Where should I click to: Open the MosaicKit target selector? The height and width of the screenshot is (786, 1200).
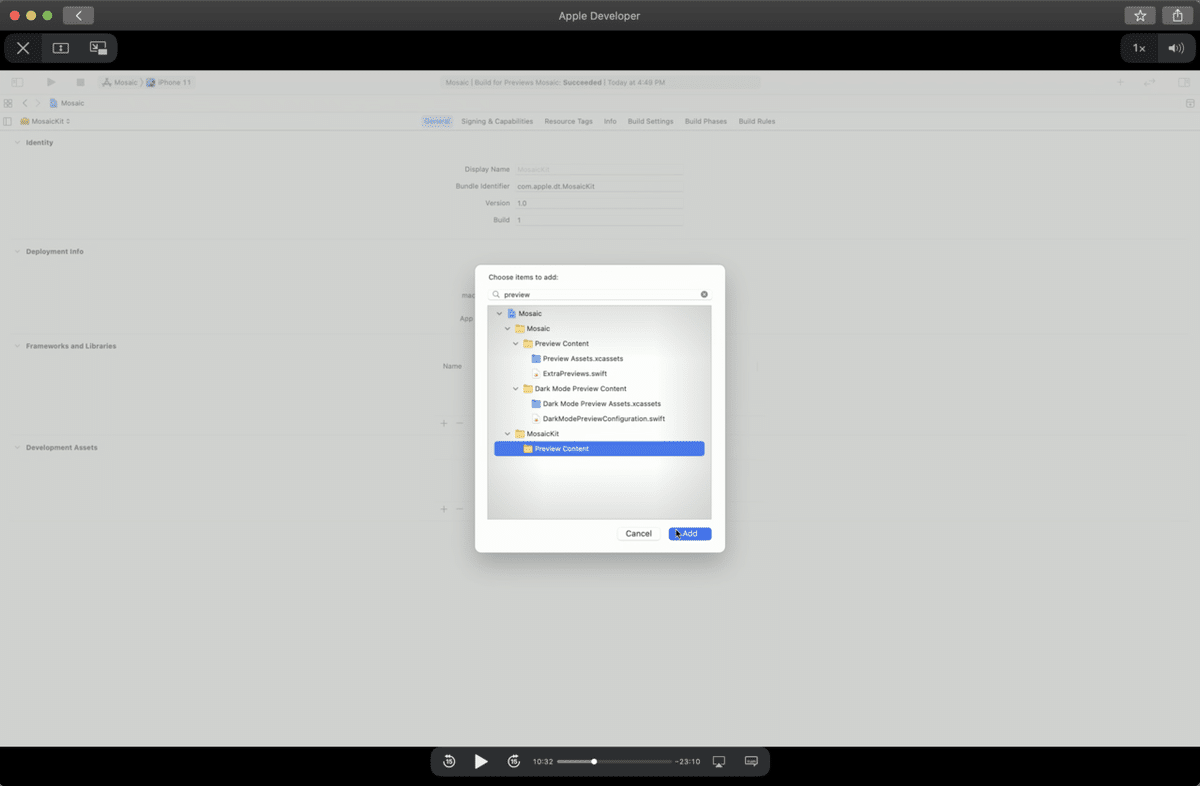click(45, 121)
